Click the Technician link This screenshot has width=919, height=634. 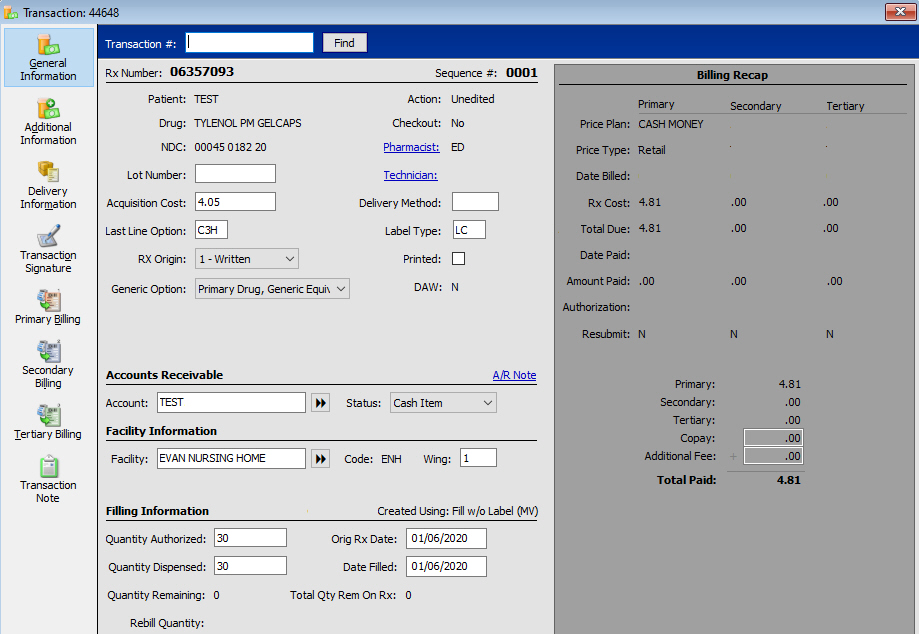(x=410, y=175)
